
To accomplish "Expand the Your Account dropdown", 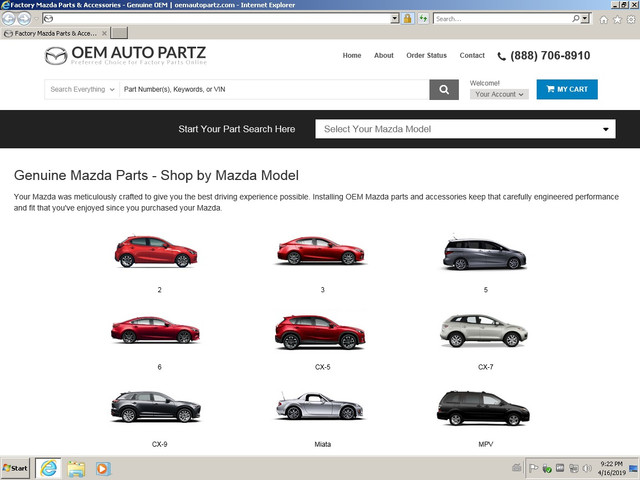I will [499, 94].
